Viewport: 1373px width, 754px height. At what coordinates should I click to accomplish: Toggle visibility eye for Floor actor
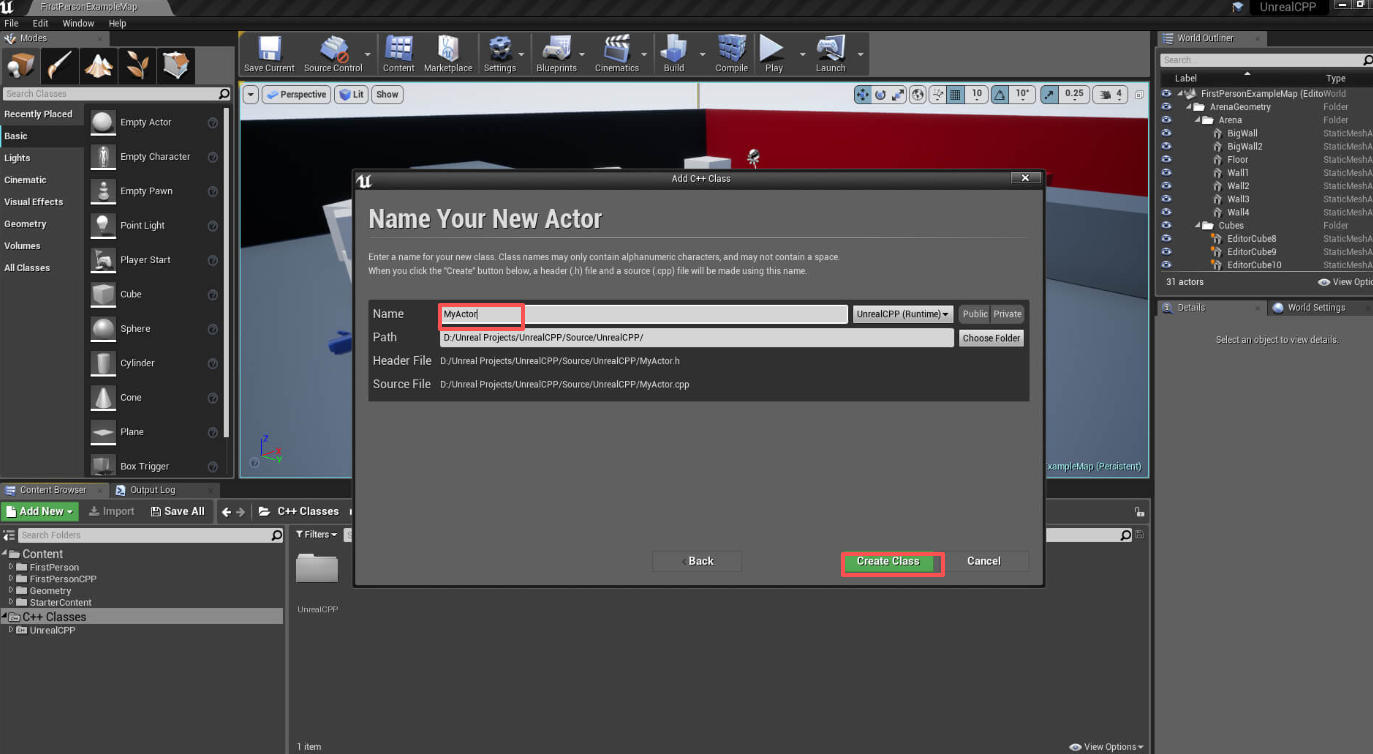click(x=1166, y=160)
